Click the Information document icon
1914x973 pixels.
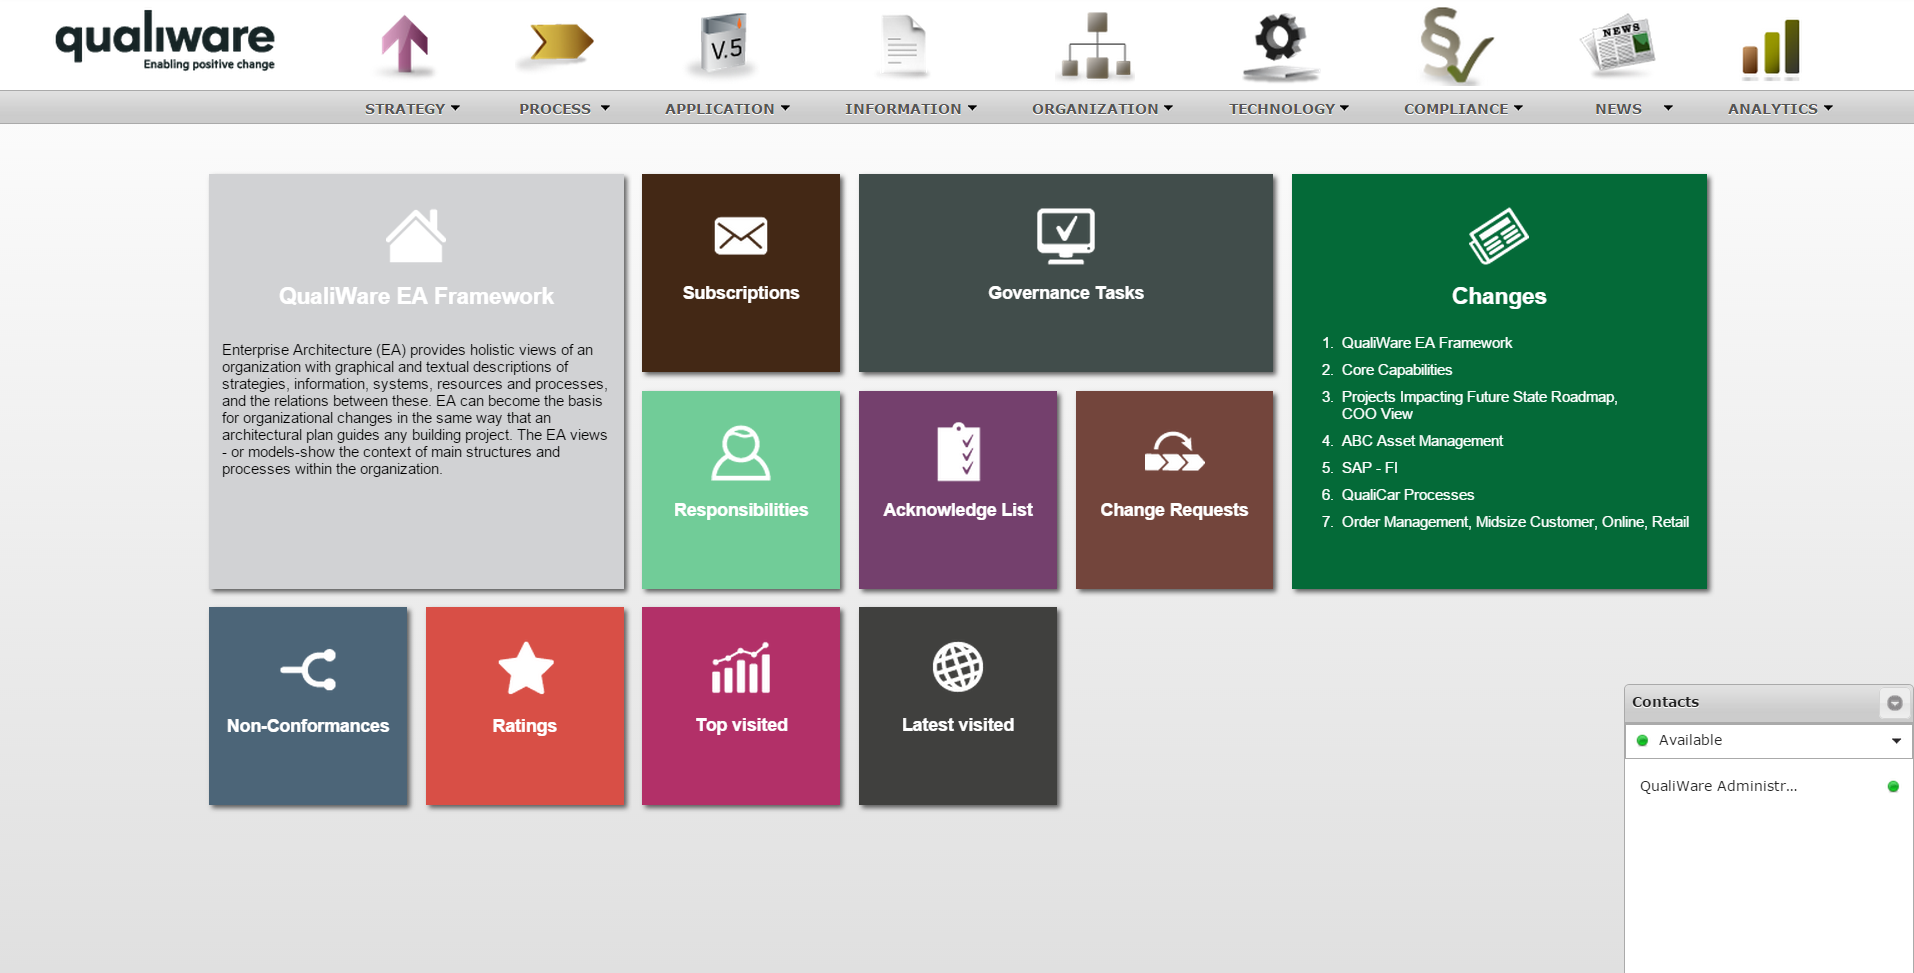click(x=904, y=43)
